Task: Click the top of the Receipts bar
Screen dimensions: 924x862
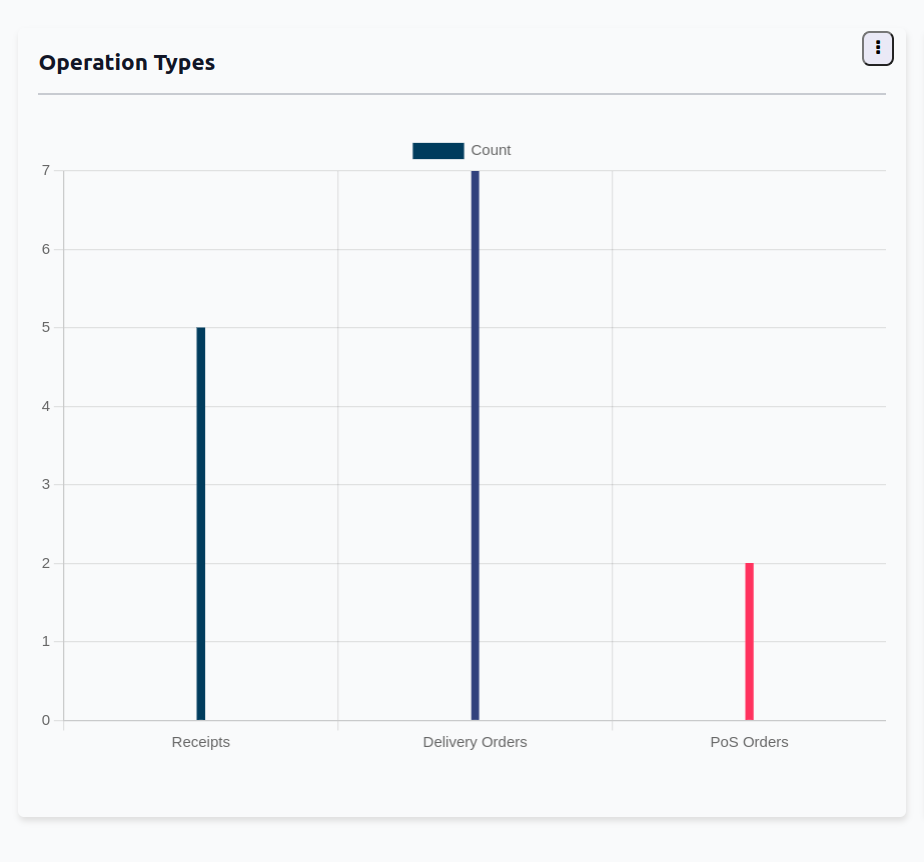Action: pyautogui.click(x=201, y=331)
